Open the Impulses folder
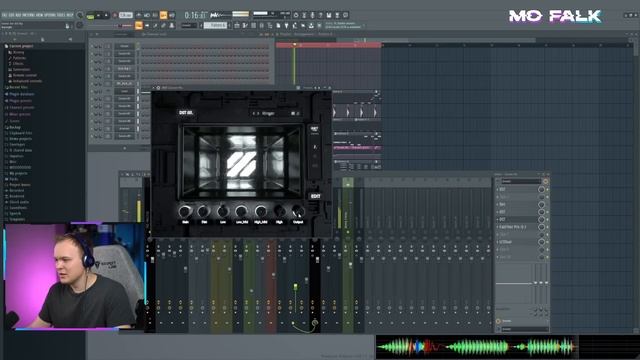 coord(16,156)
